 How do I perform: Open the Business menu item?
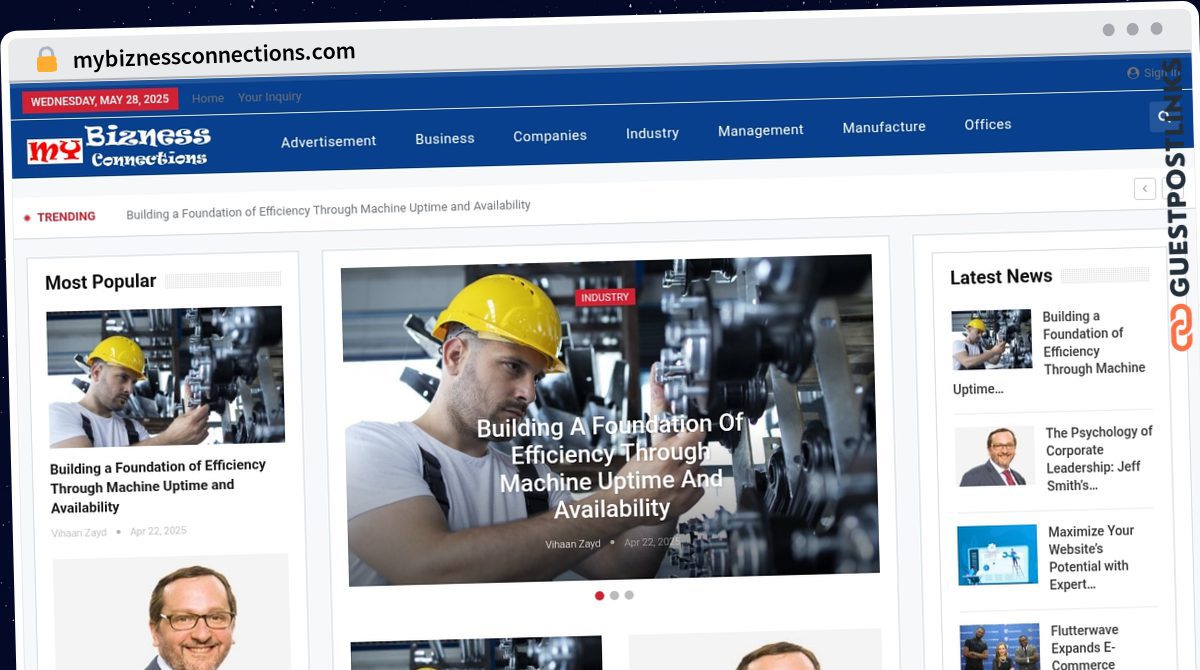[x=445, y=139]
